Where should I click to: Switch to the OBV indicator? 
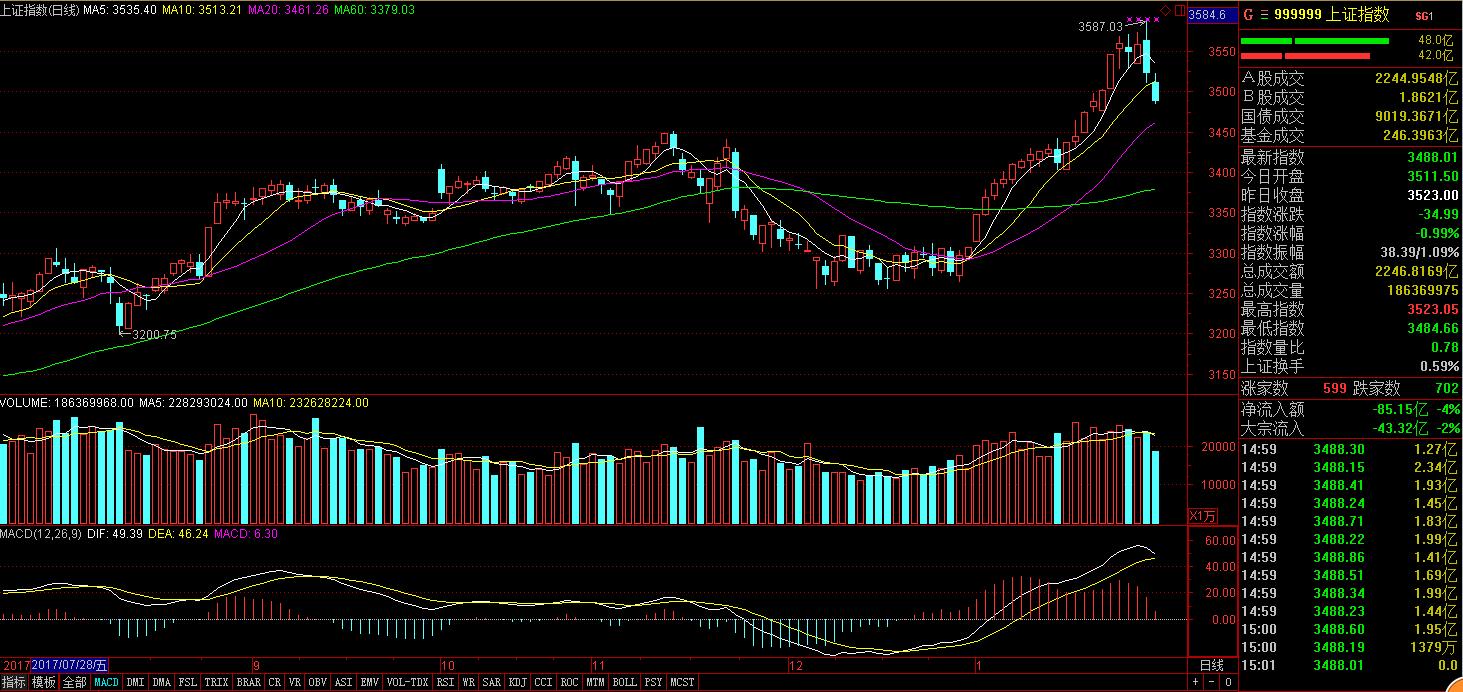pyautogui.click(x=317, y=682)
